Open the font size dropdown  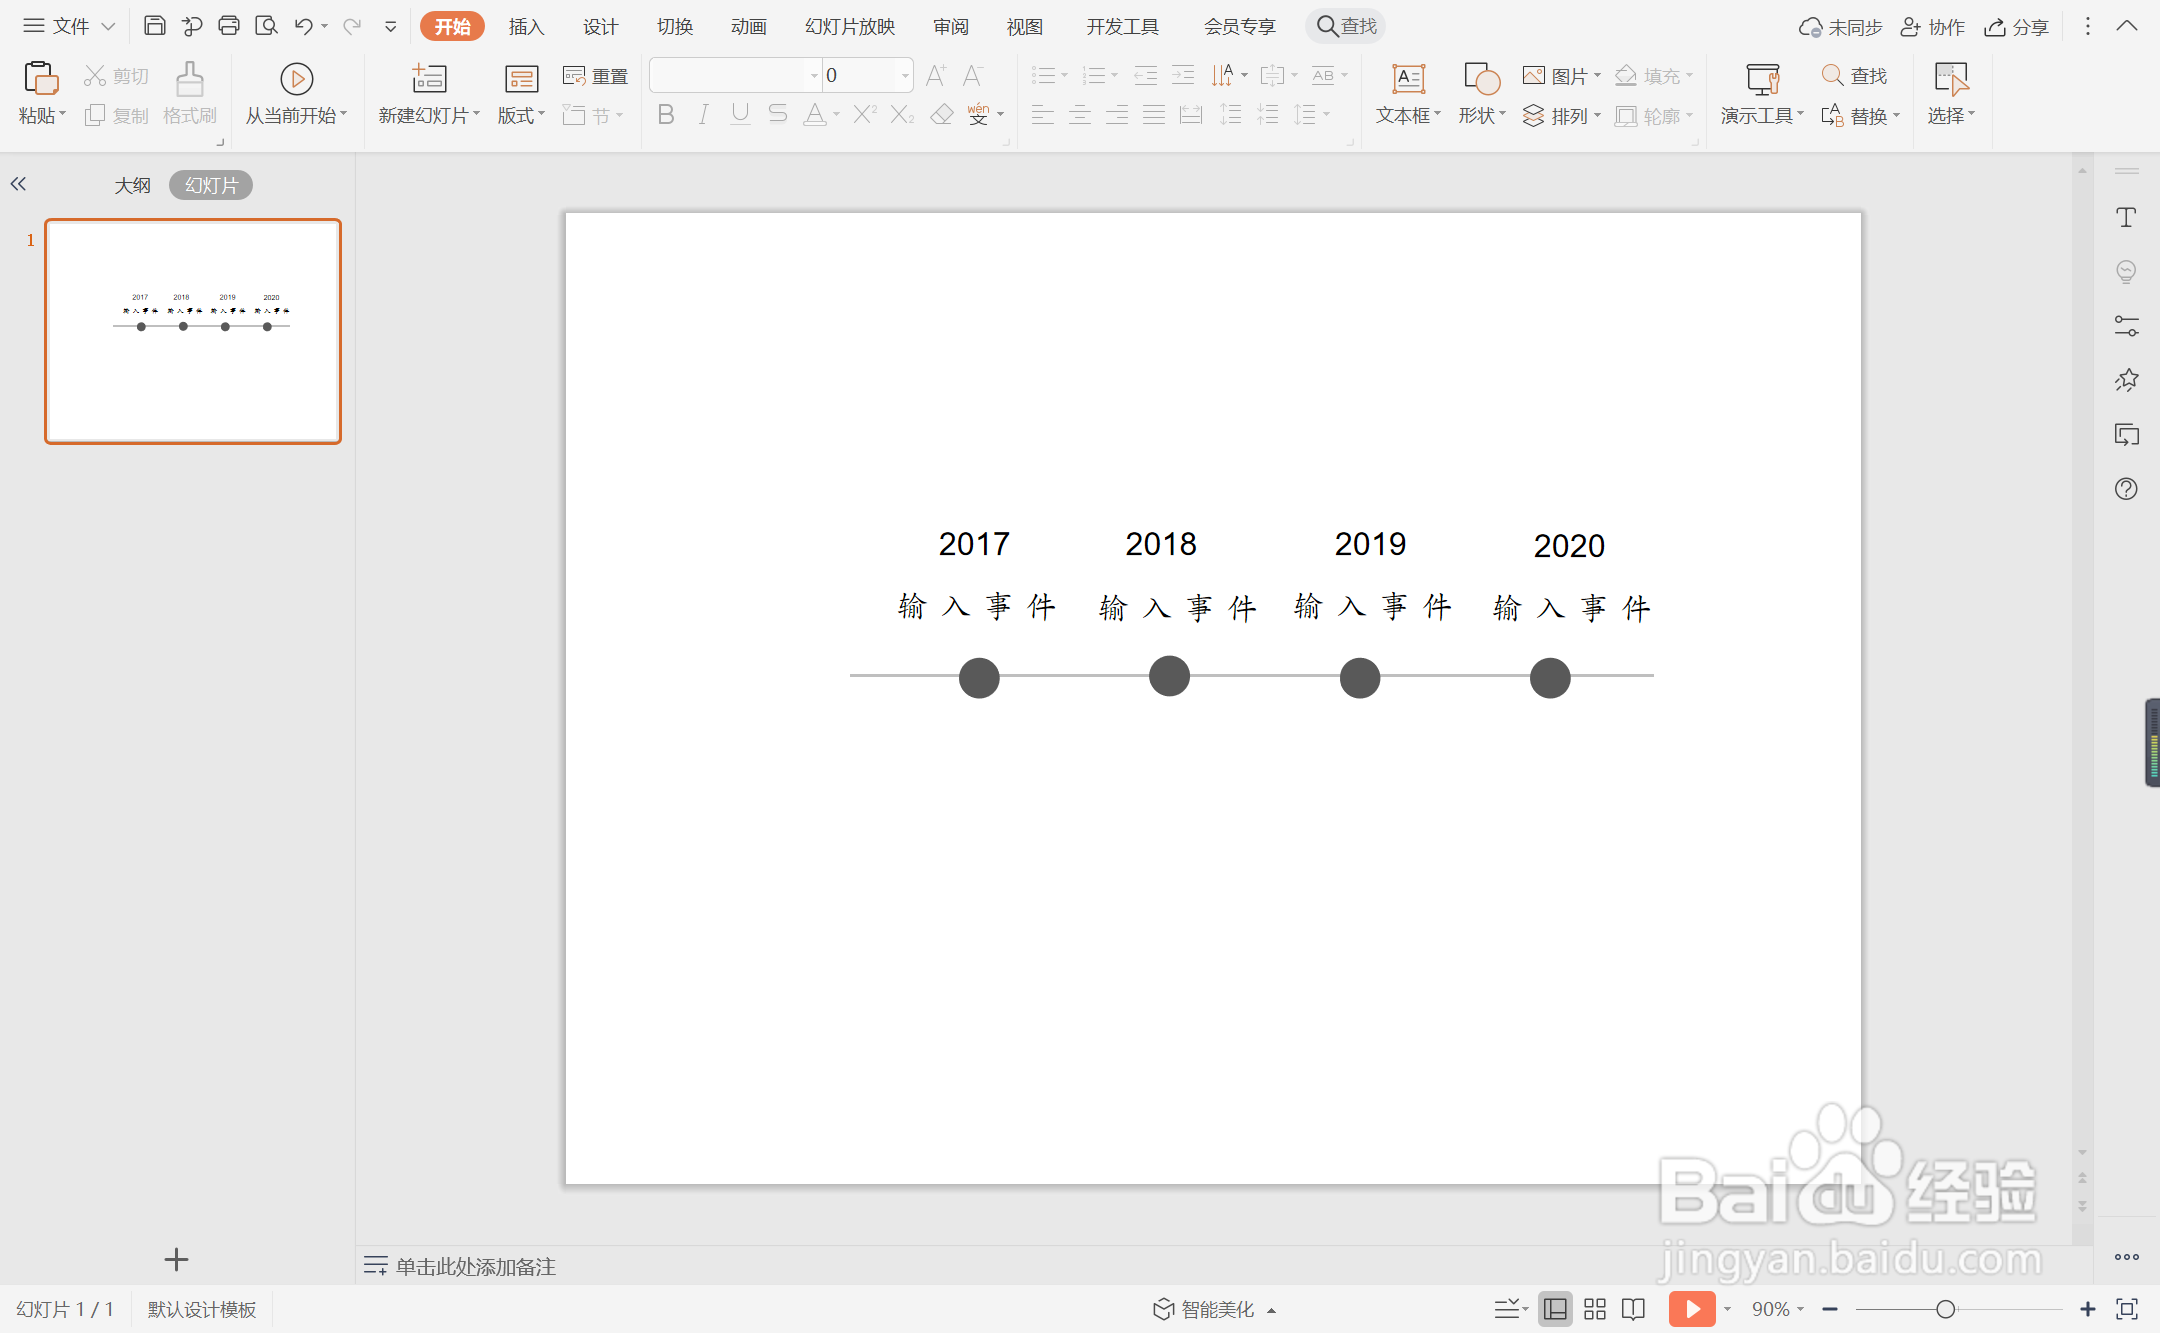tap(904, 76)
